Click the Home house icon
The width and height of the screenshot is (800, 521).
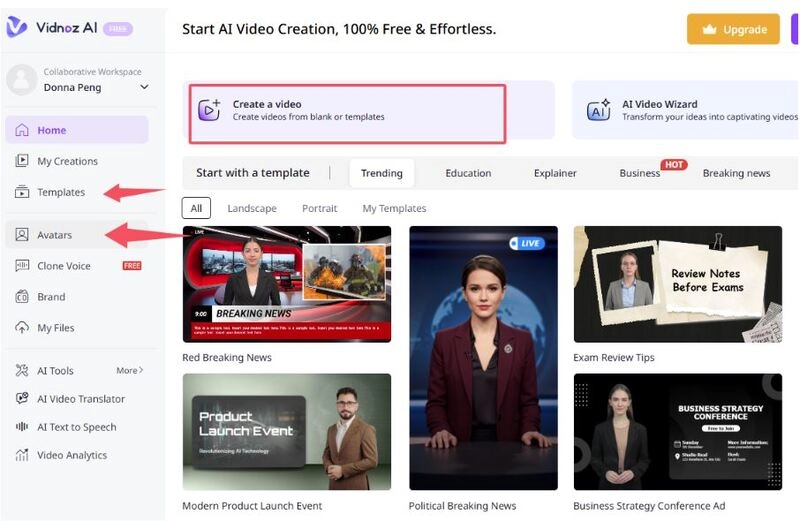point(22,130)
